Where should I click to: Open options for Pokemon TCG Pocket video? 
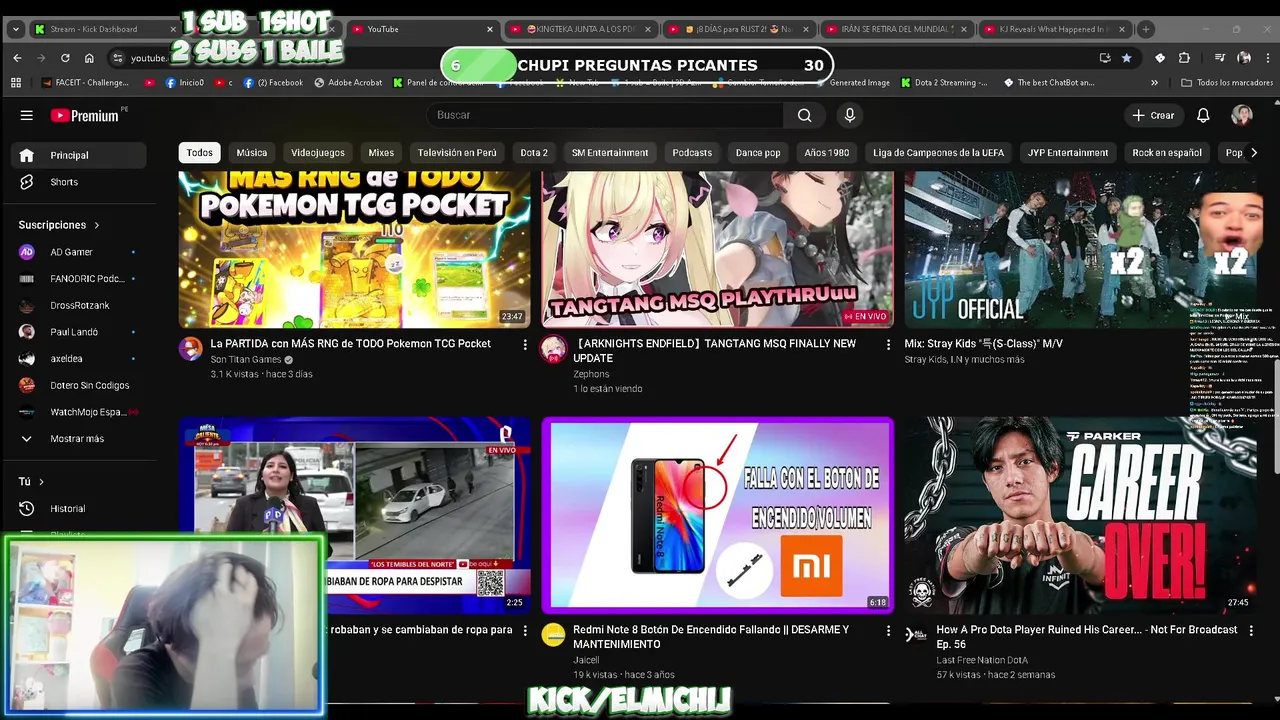click(525, 344)
